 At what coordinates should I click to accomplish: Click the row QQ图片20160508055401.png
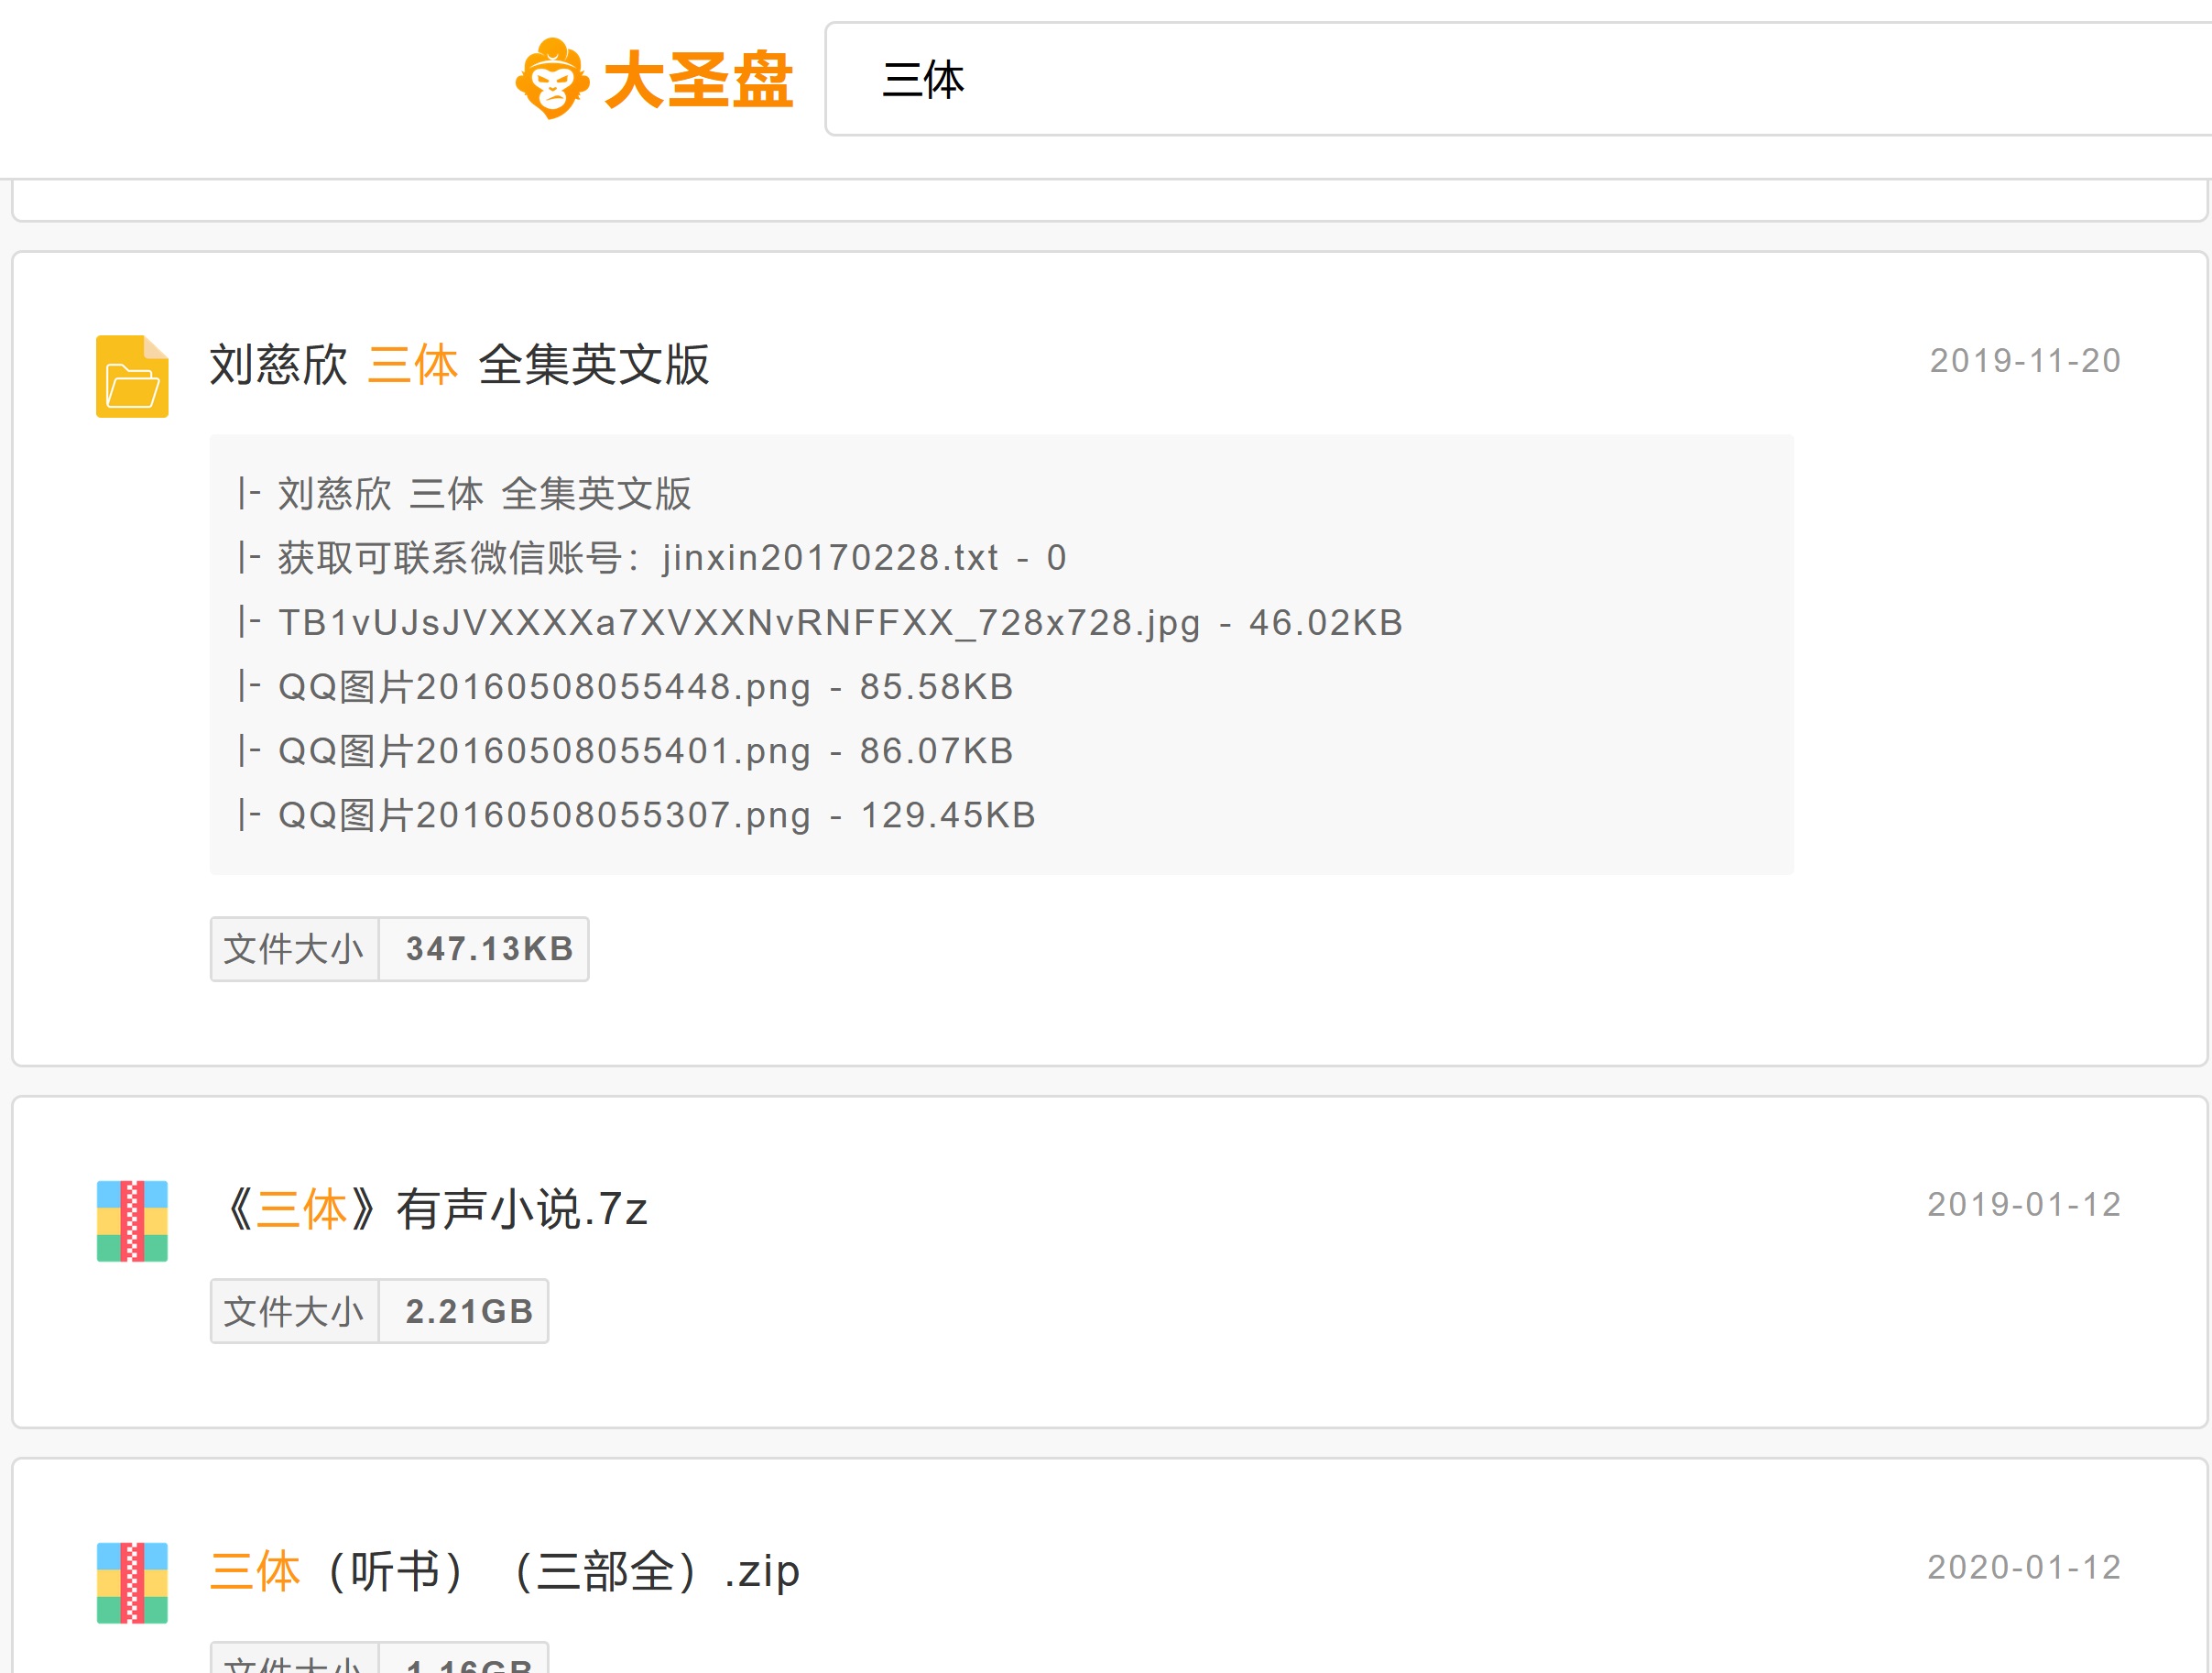[x=626, y=751]
